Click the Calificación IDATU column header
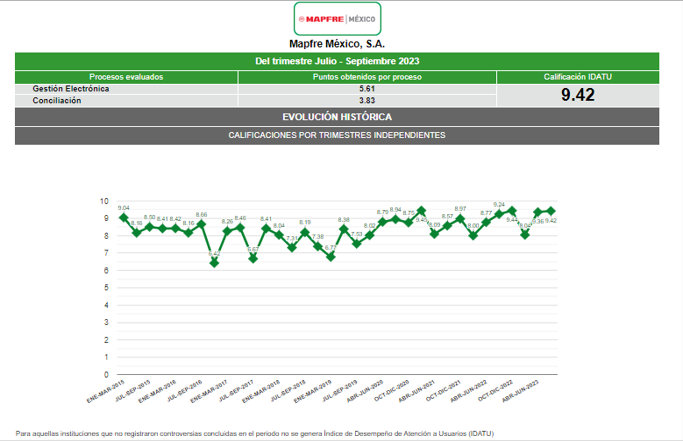683x441 pixels. 578,77
